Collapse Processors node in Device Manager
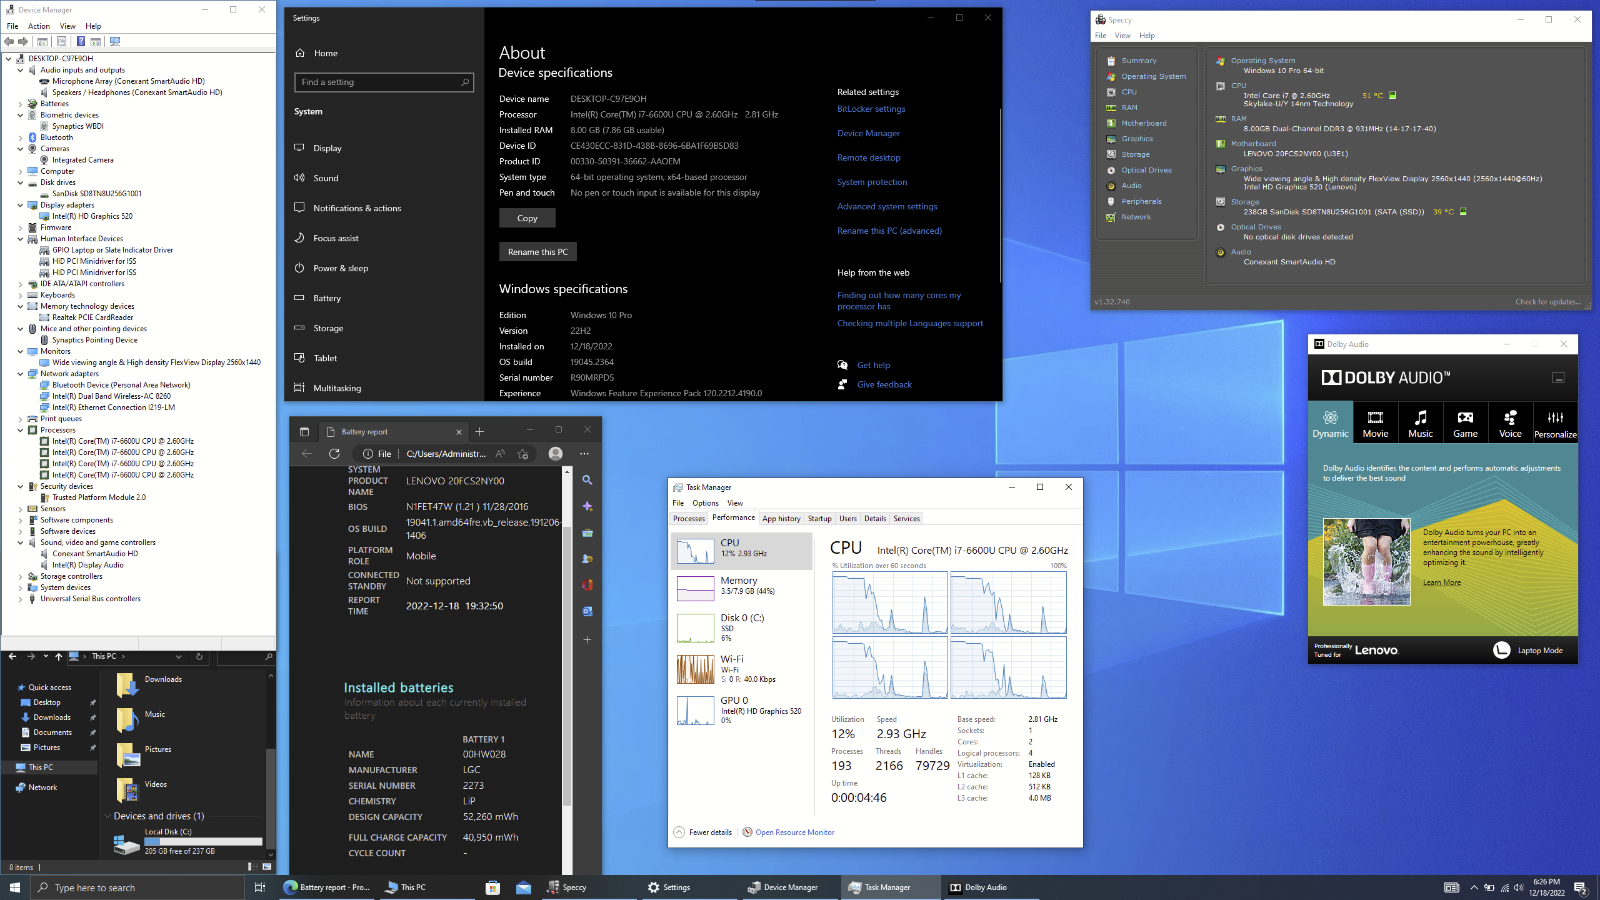The image size is (1600, 900). point(20,430)
